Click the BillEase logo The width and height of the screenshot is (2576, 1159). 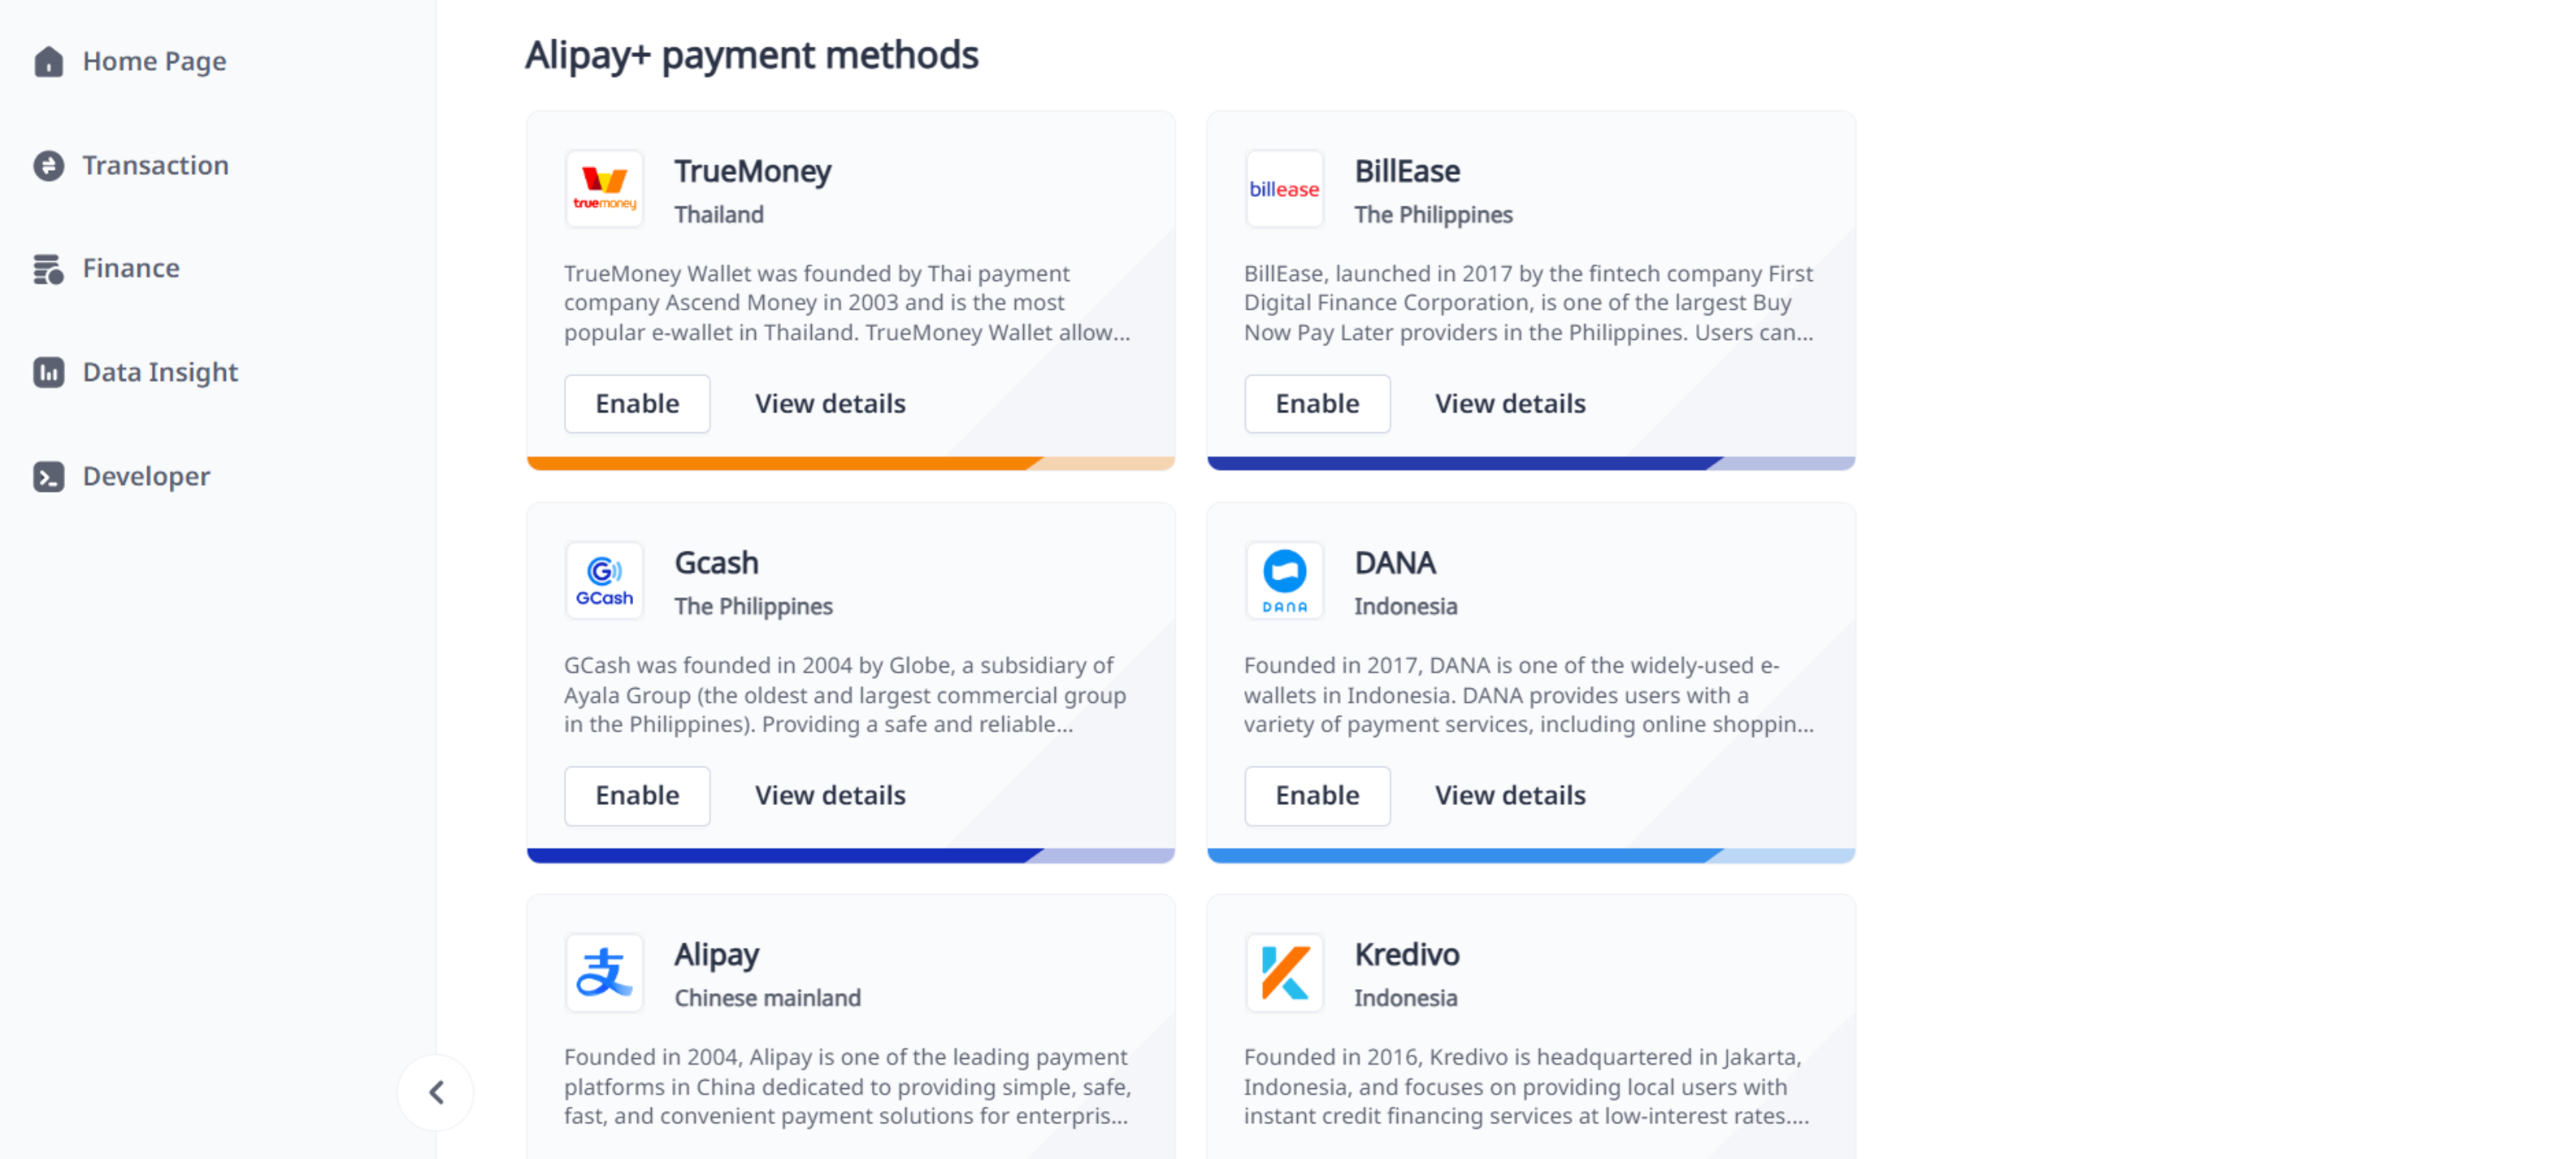coord(1284,188)
